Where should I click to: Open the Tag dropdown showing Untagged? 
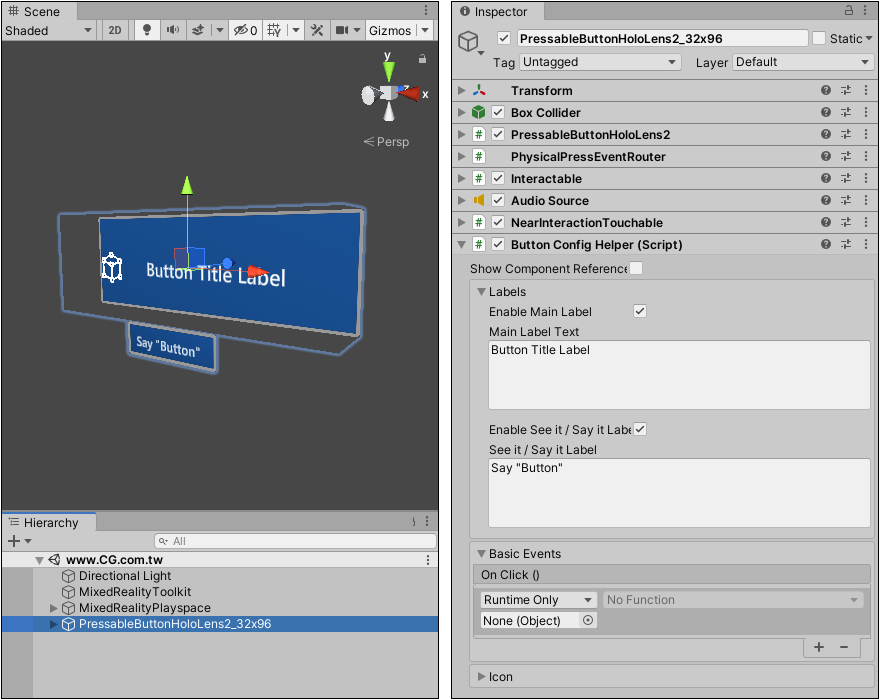coord(600,62)
